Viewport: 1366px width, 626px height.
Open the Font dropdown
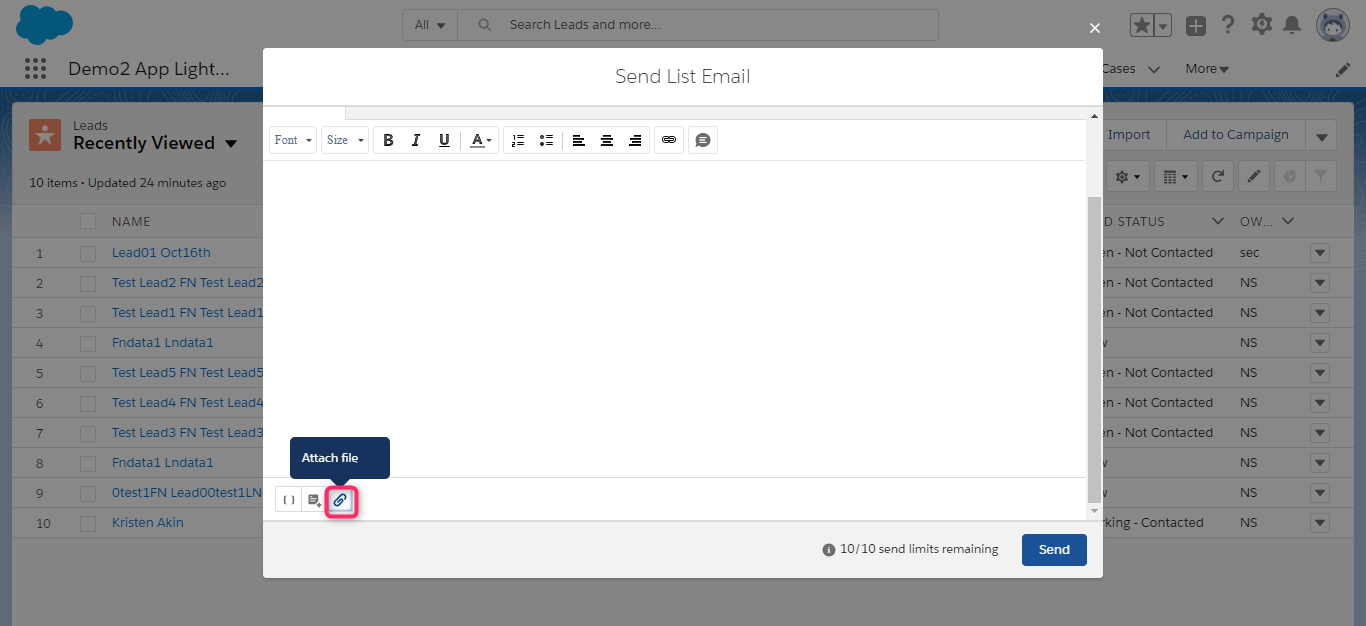tap(293, 140)
